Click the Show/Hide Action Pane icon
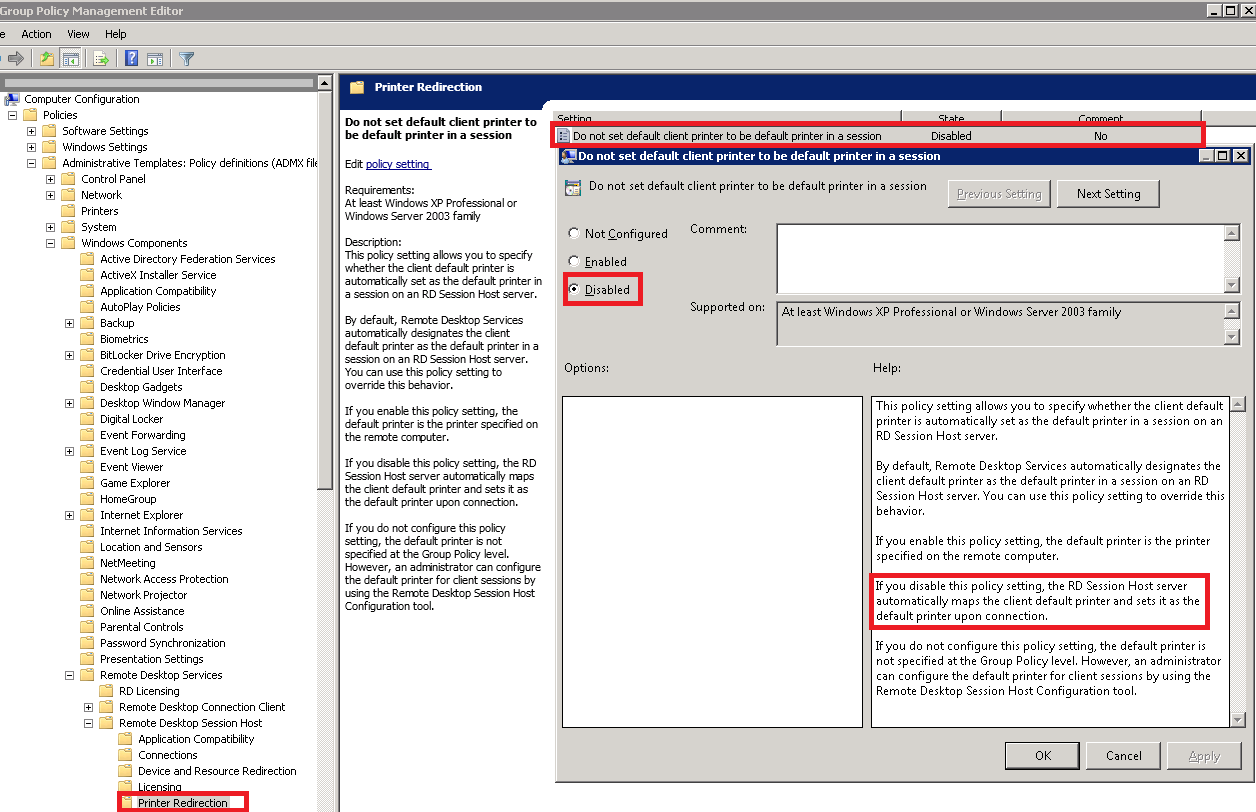This screenshot has height=812, width=1256. [155, 59]
